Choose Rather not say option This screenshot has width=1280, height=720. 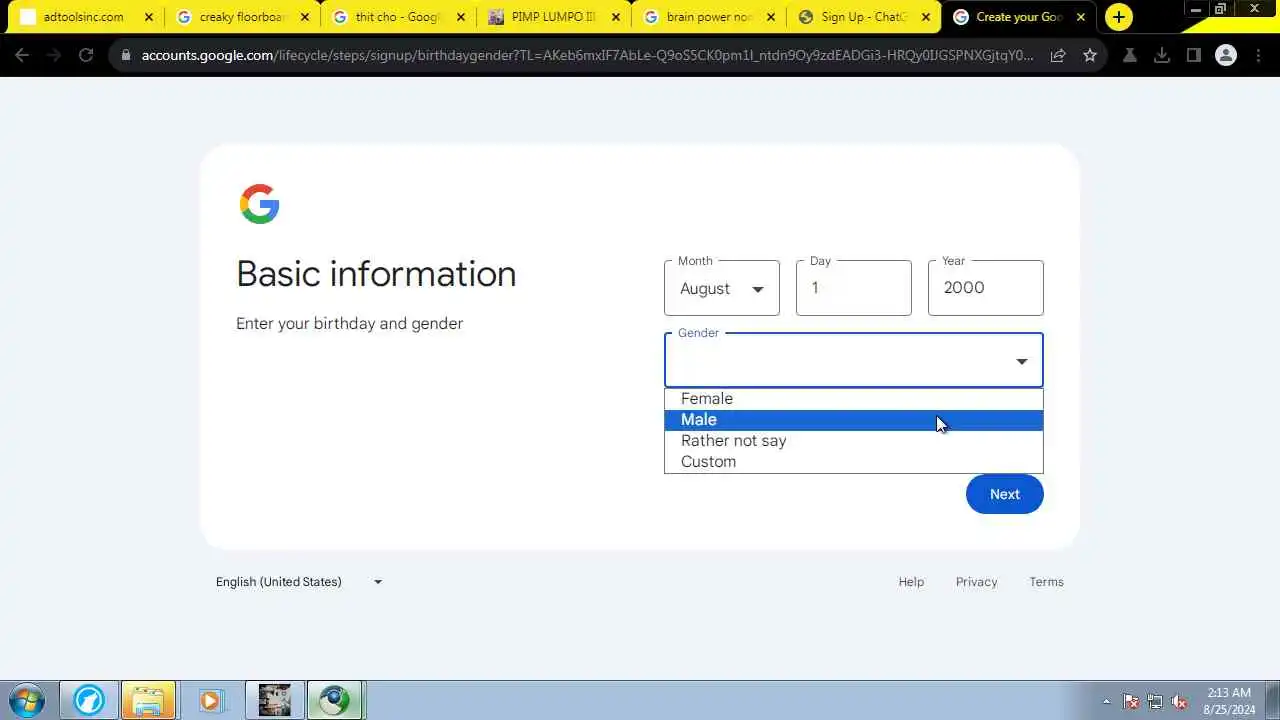pyautogui.click(x=854, y=441)
